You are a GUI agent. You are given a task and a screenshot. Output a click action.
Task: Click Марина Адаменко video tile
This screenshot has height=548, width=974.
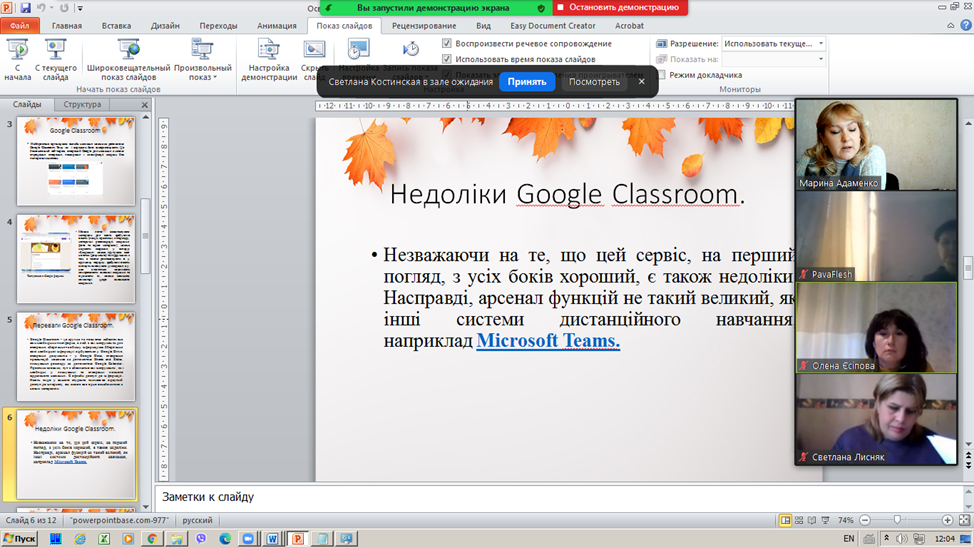point(876,144)
